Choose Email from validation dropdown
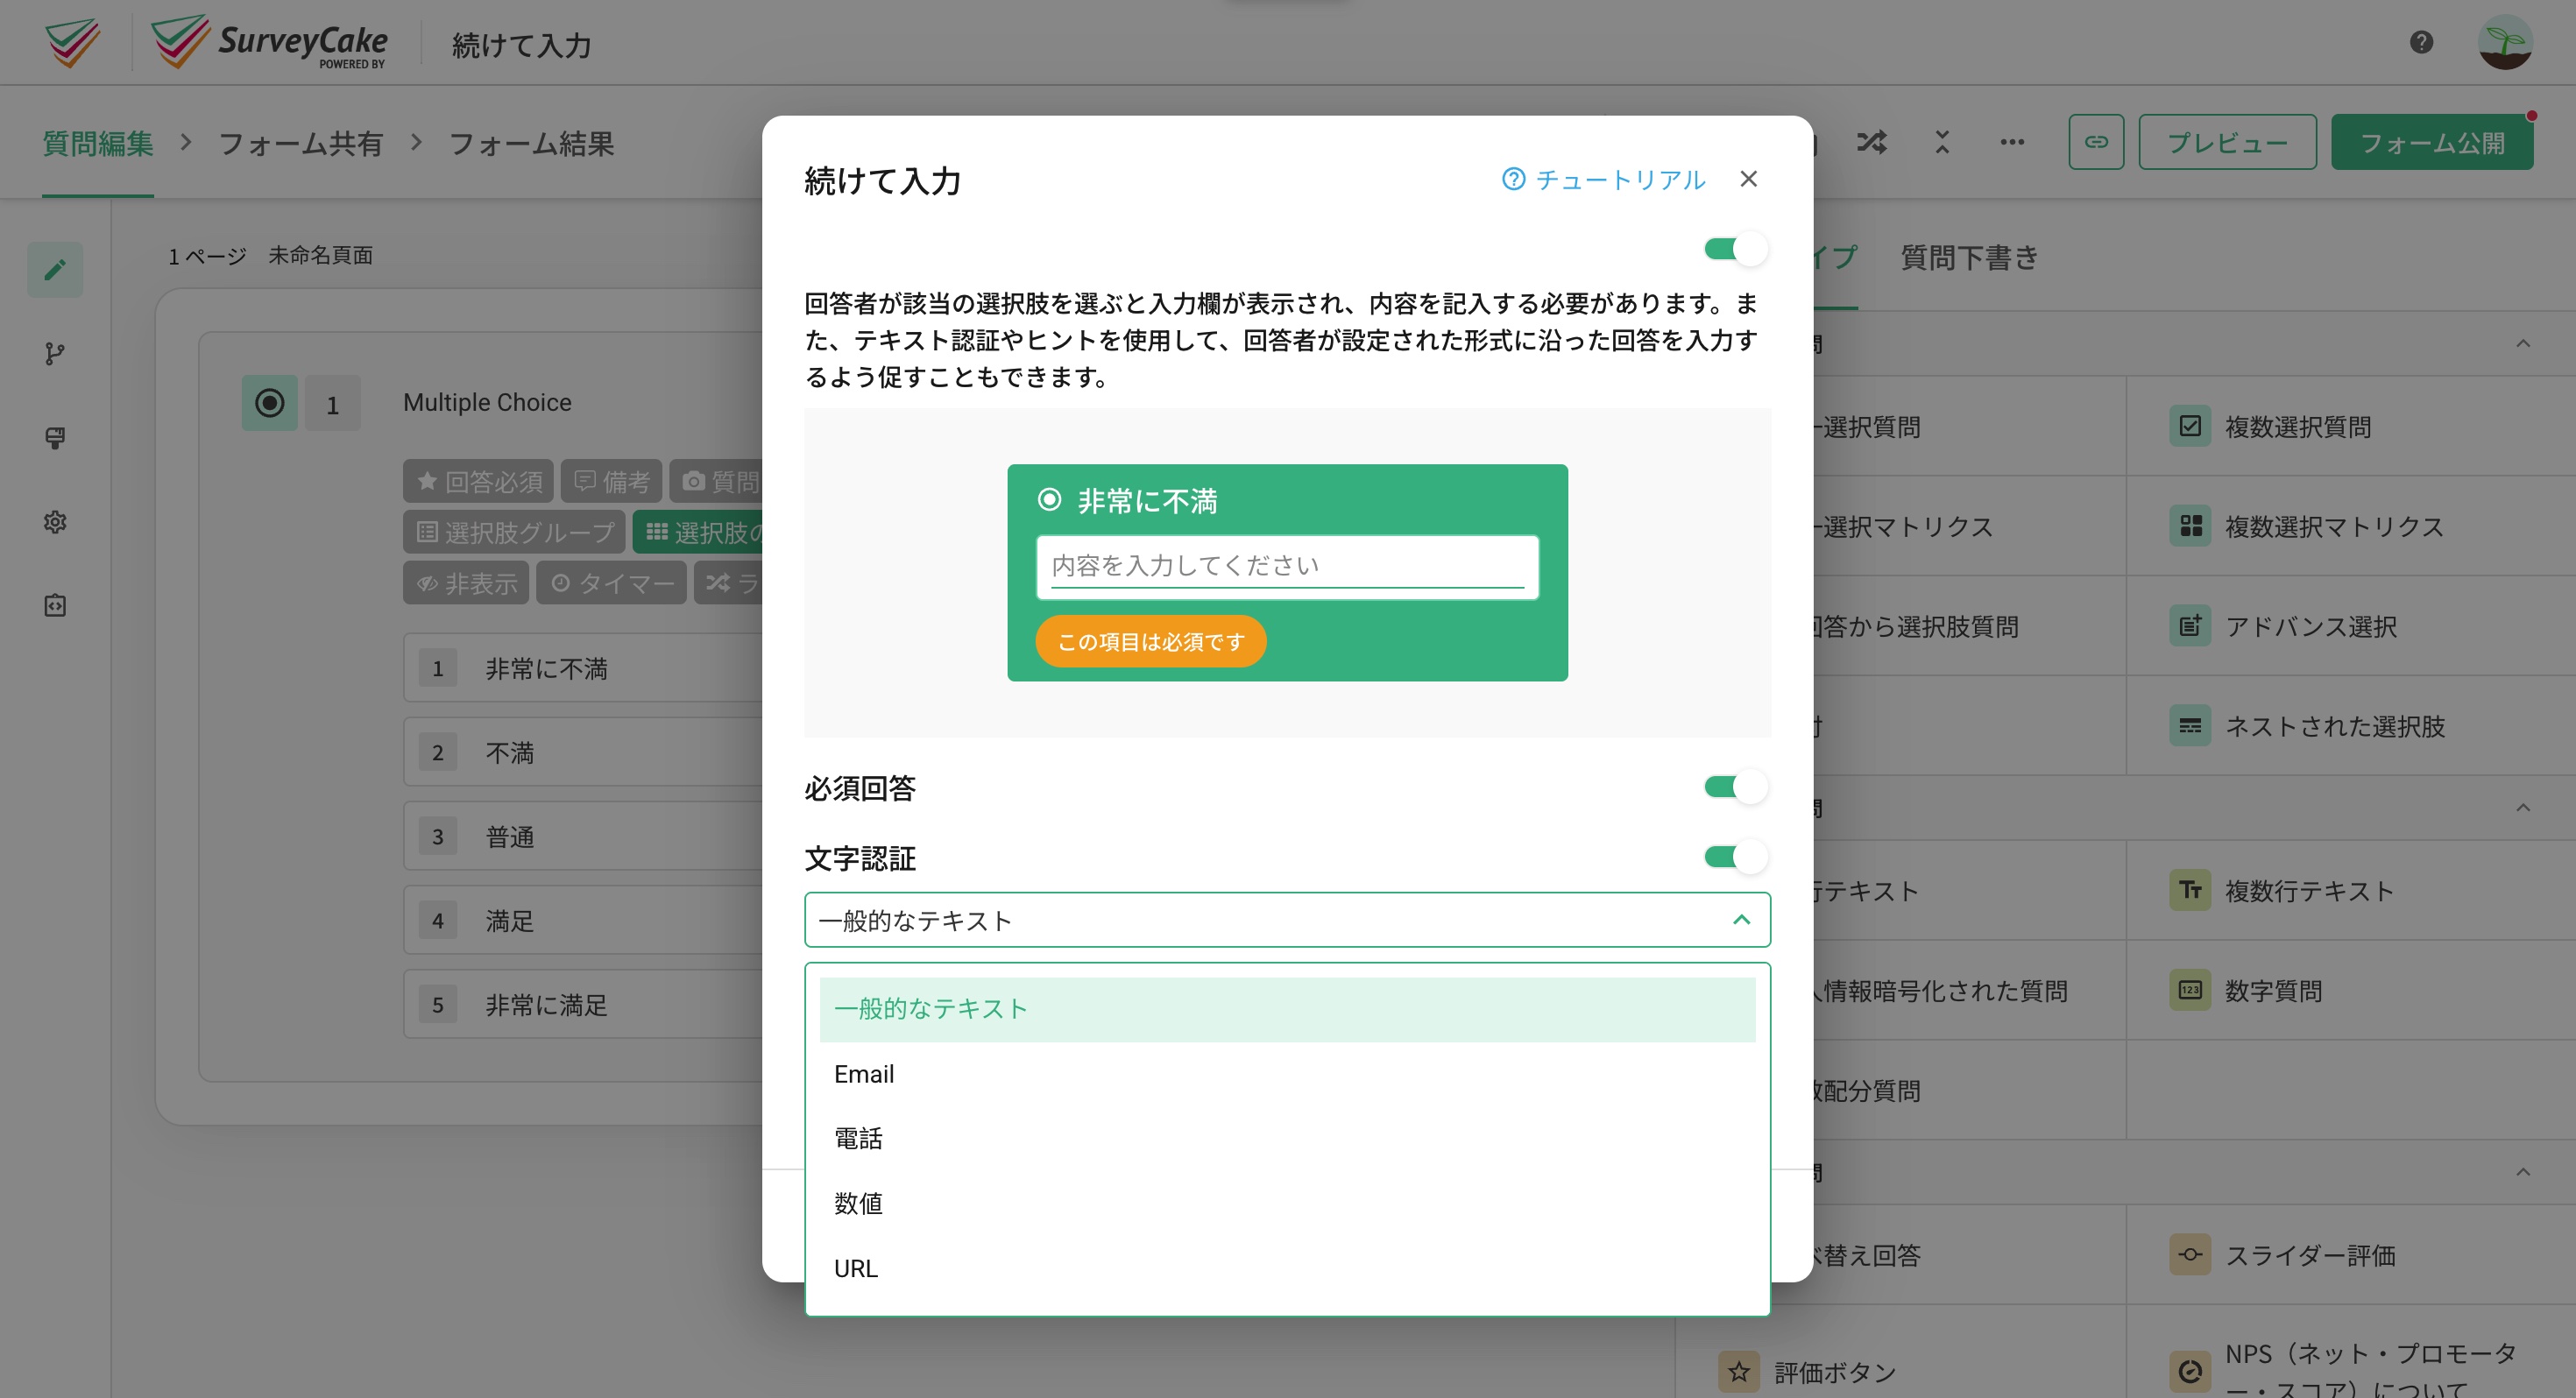The width and height of the screenshot is (2576, 1398). (x=1287, y=1074)
